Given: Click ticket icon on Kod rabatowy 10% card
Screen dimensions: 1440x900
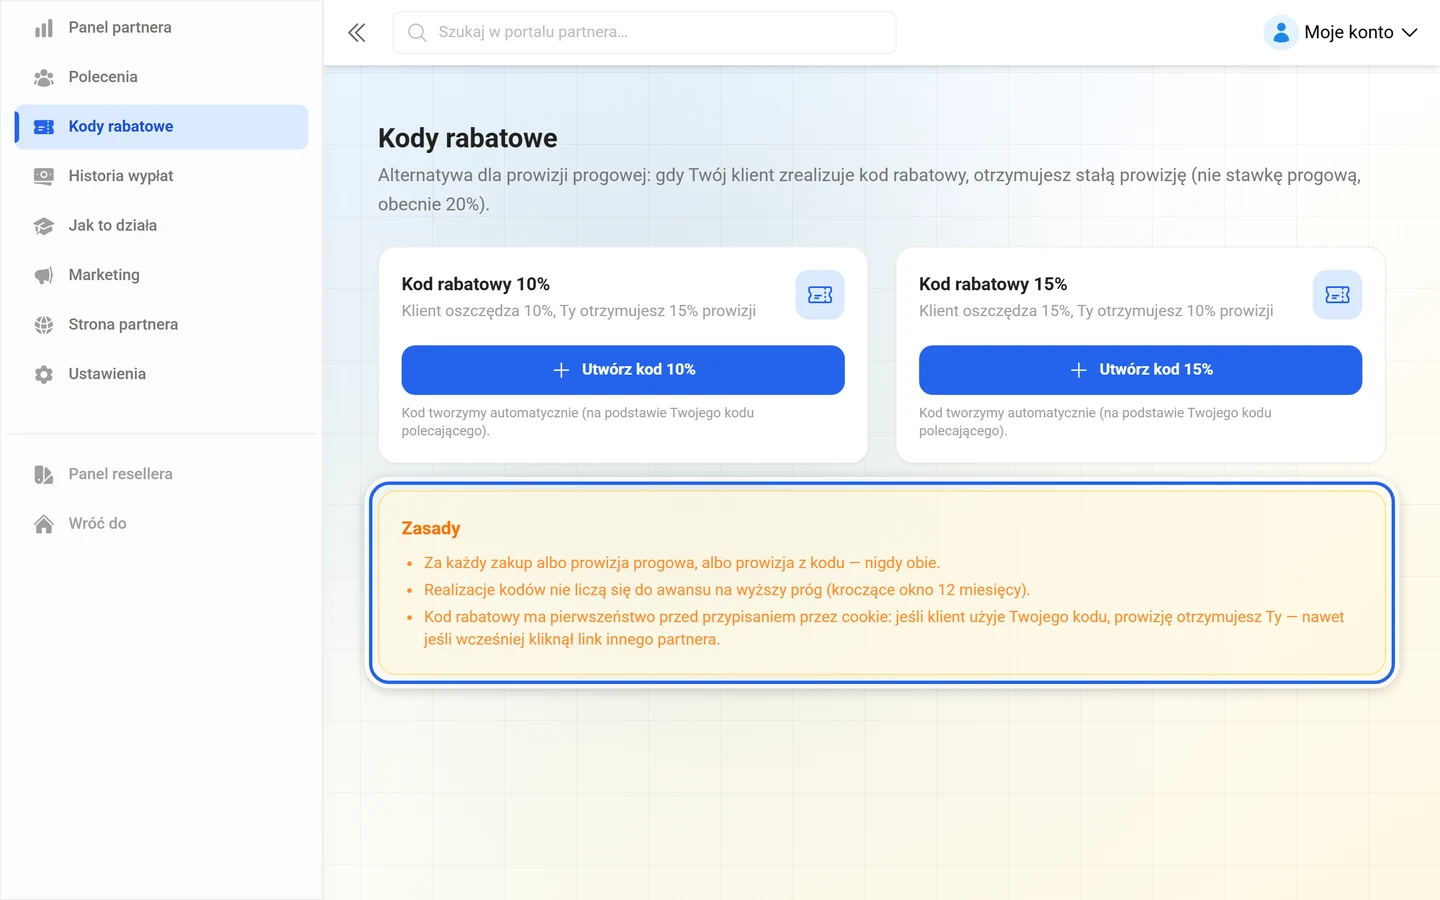Looking at the screenshot, I should 820,295.
